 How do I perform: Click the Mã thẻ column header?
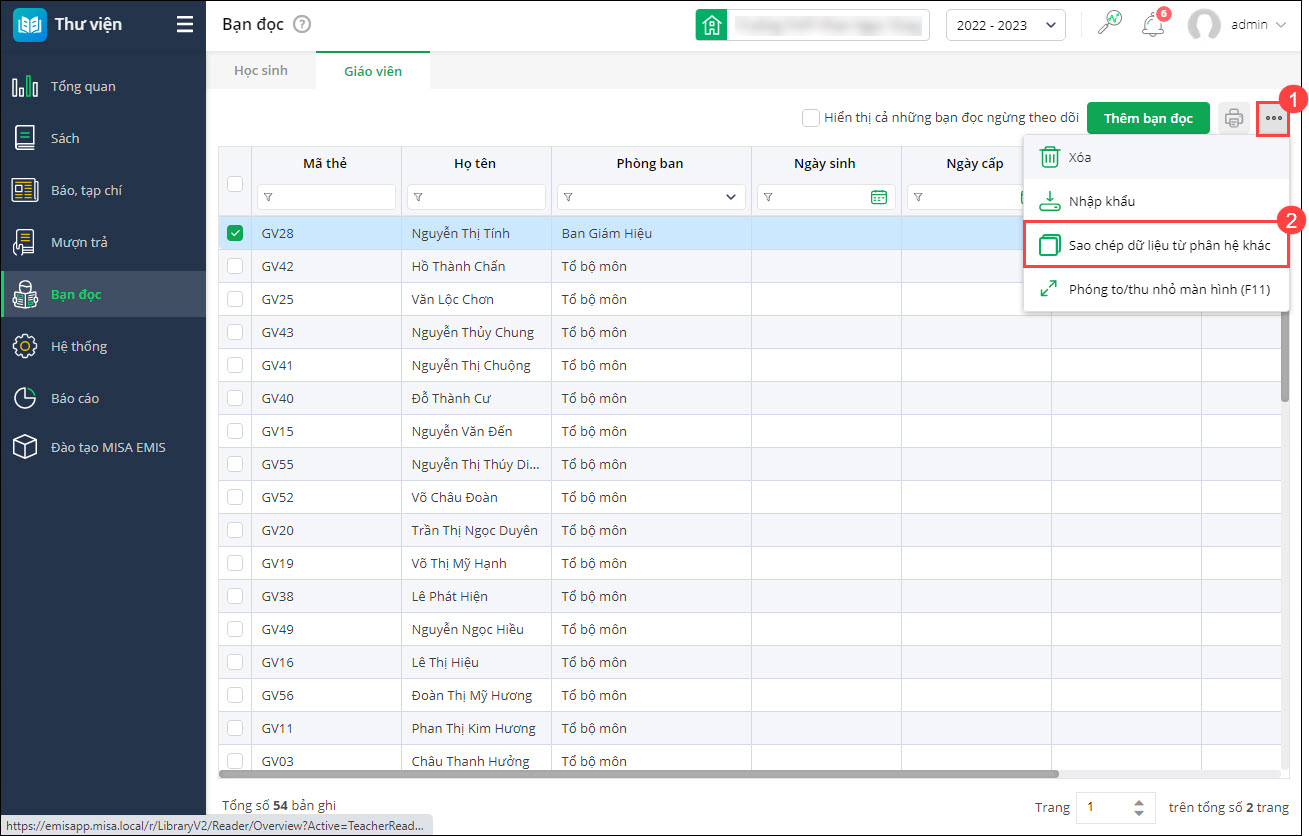(326, 163)
